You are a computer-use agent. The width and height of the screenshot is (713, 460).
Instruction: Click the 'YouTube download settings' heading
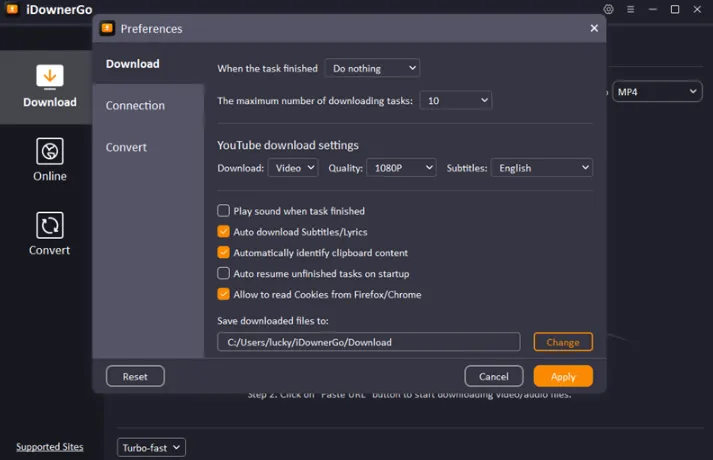coord(288,145)
